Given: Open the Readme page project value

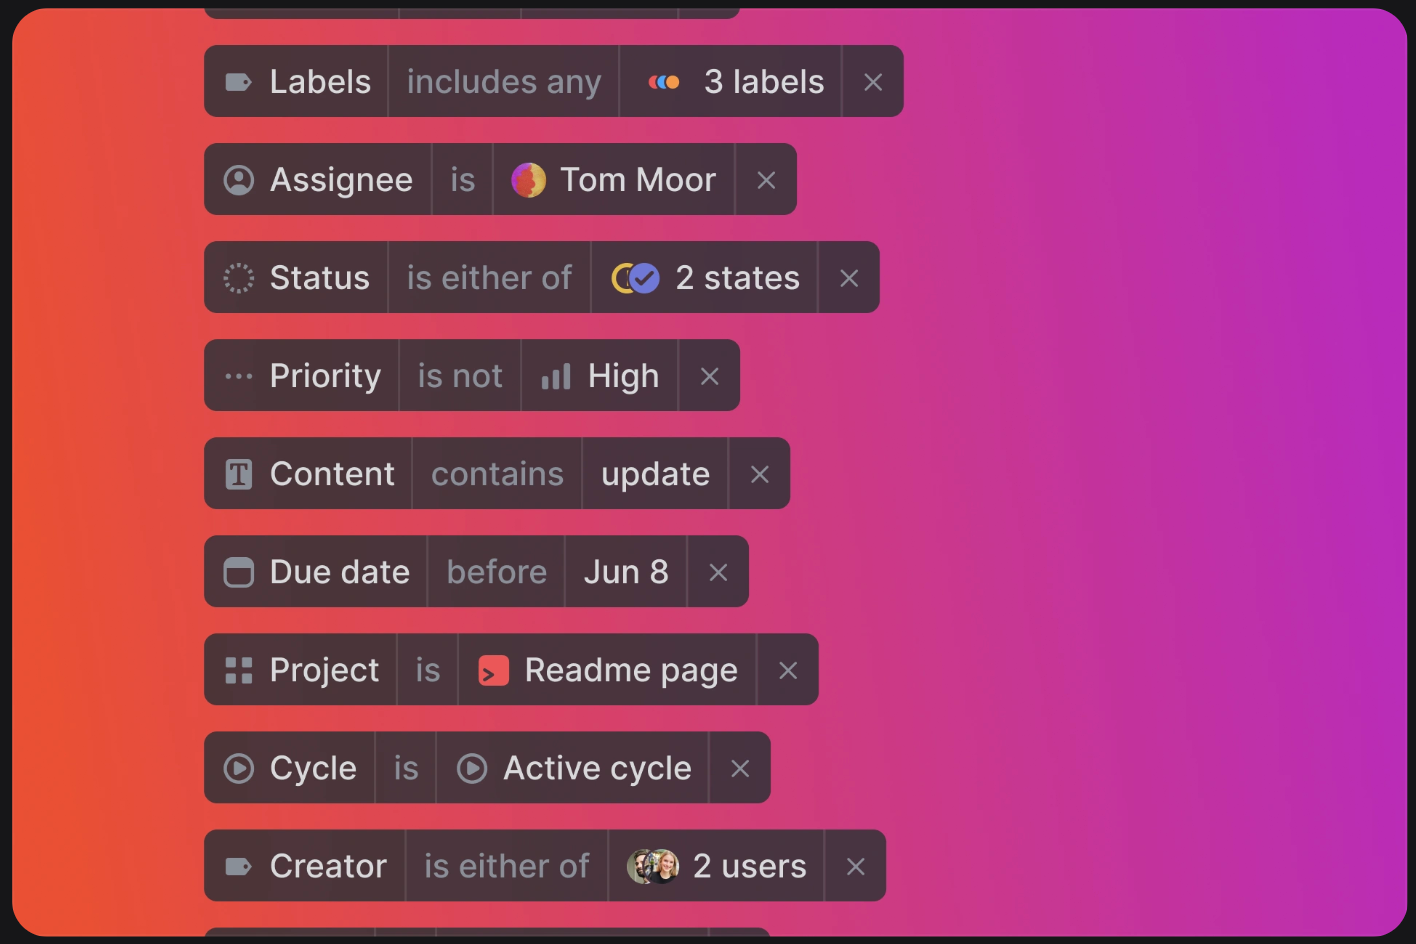Looking at the screenshot, I should 608,670.
